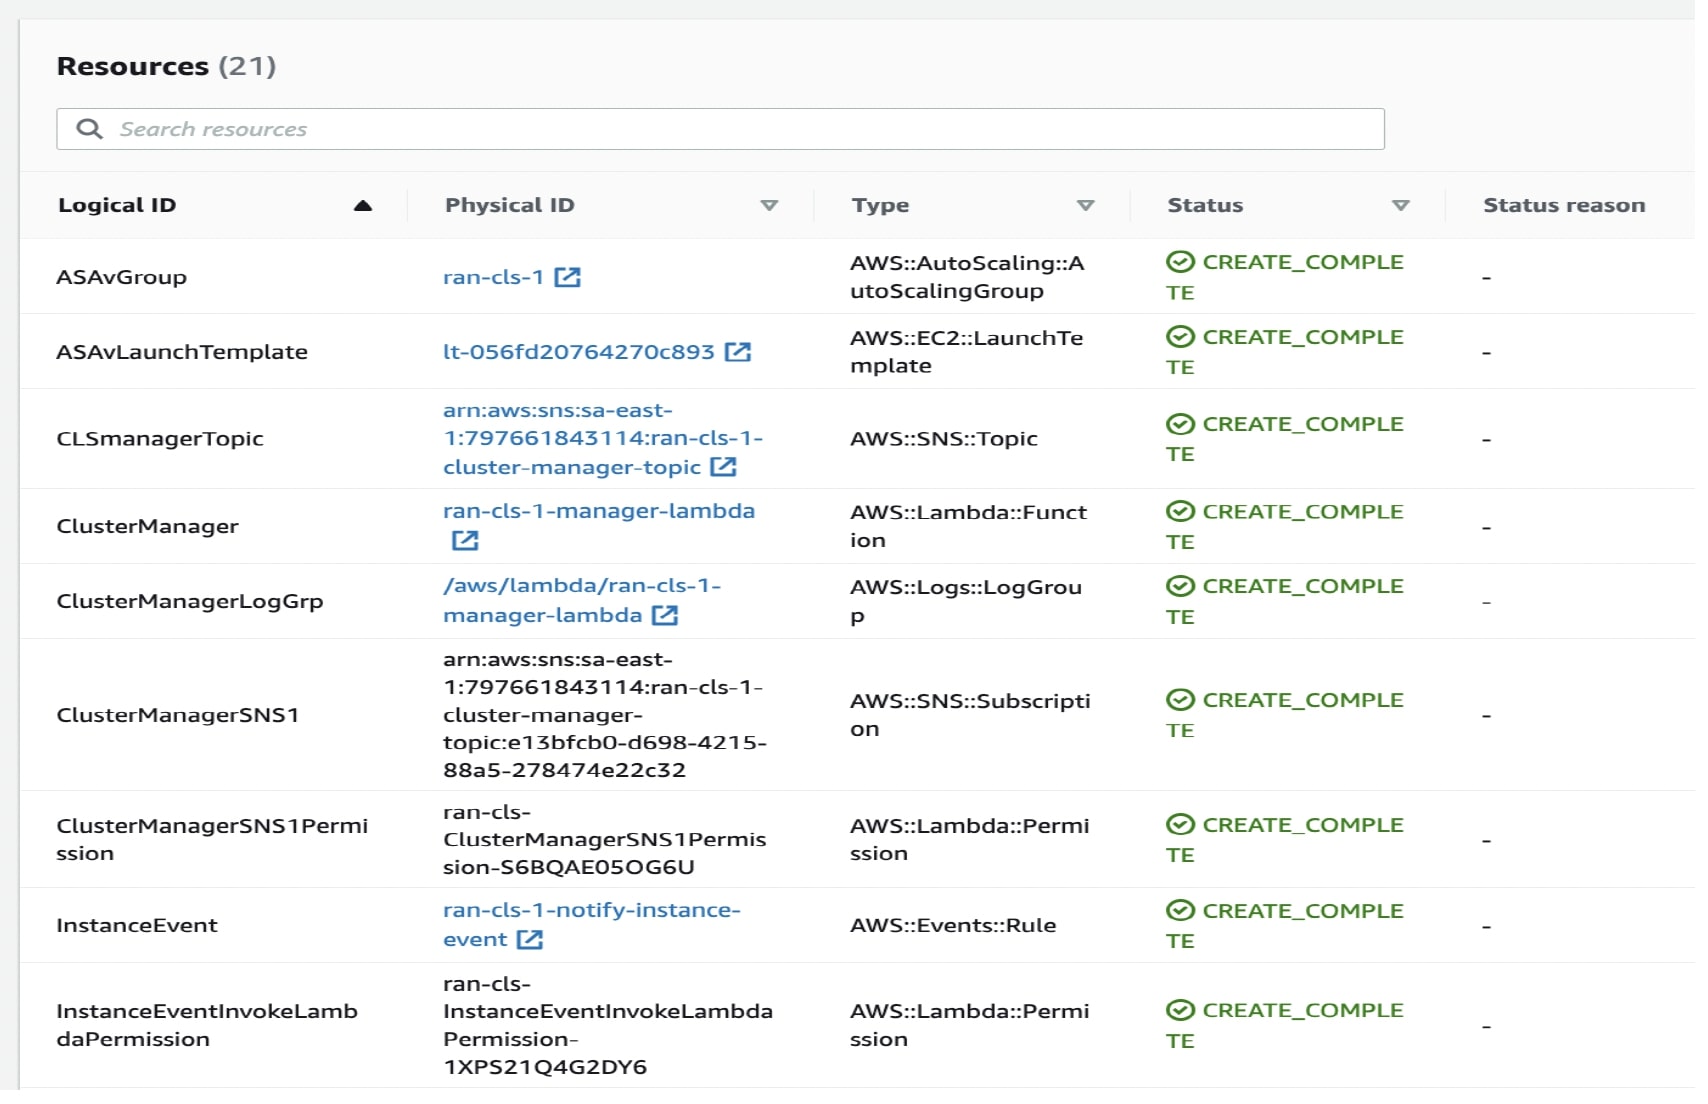
Task: Sort the Status column with its arrow
Action: coord(1400,205)
